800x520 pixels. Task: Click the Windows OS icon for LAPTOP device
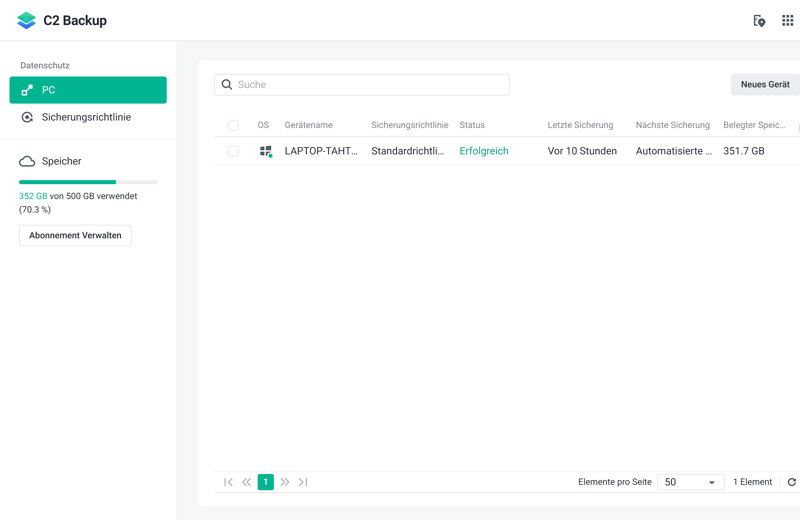265,151
